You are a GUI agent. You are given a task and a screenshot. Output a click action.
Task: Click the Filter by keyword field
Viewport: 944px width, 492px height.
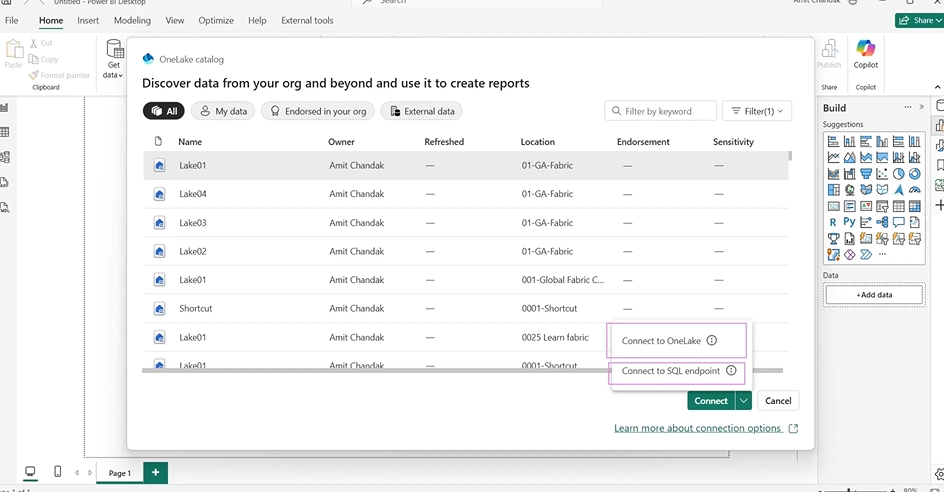click(660, 111)
